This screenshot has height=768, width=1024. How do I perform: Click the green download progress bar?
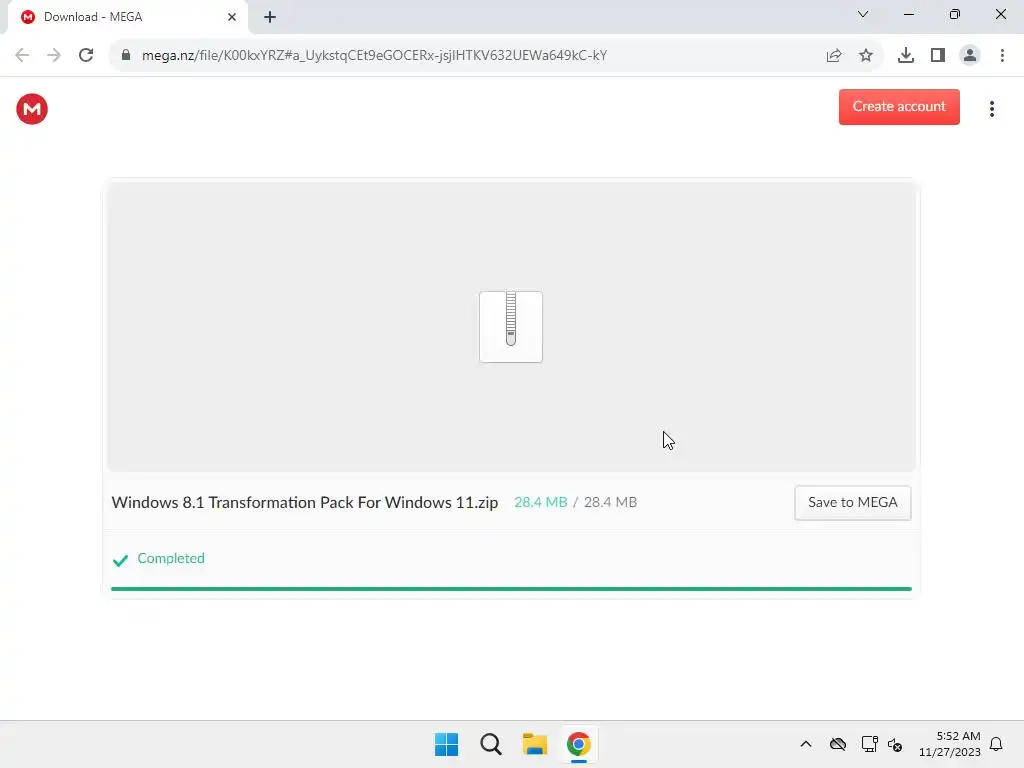[511, 588]
